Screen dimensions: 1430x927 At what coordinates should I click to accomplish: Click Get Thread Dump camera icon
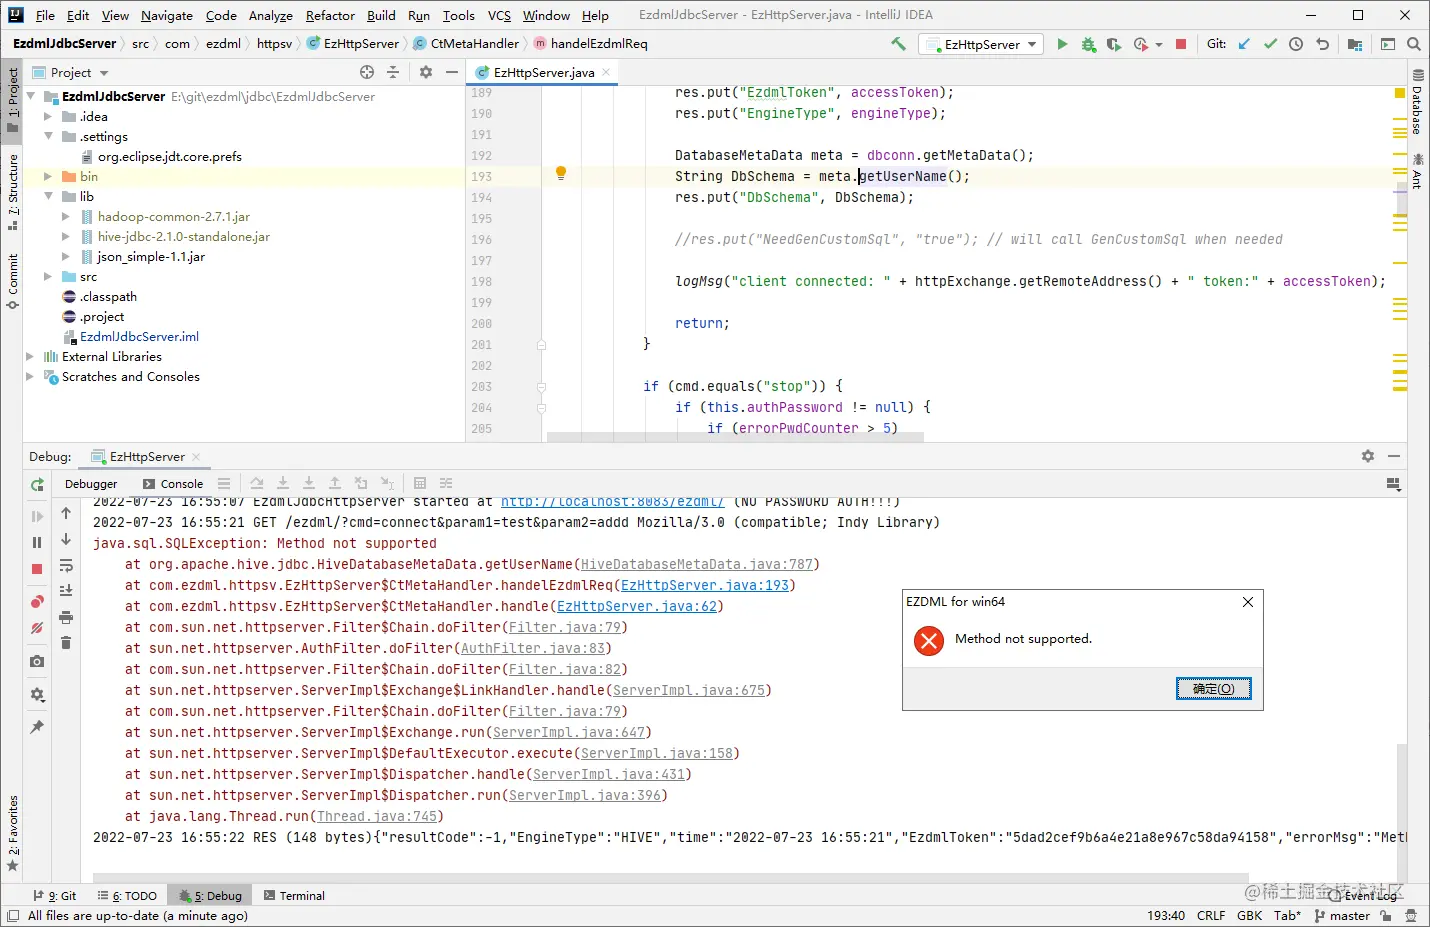(x=37, y=661)
